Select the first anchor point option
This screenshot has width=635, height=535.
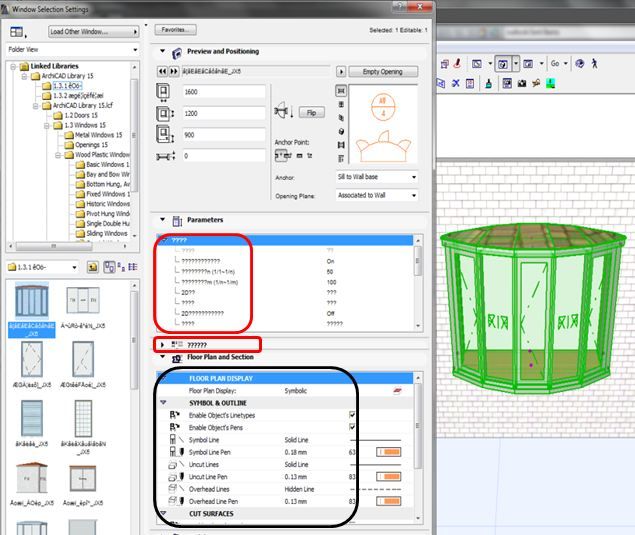(x=283, y=155)
